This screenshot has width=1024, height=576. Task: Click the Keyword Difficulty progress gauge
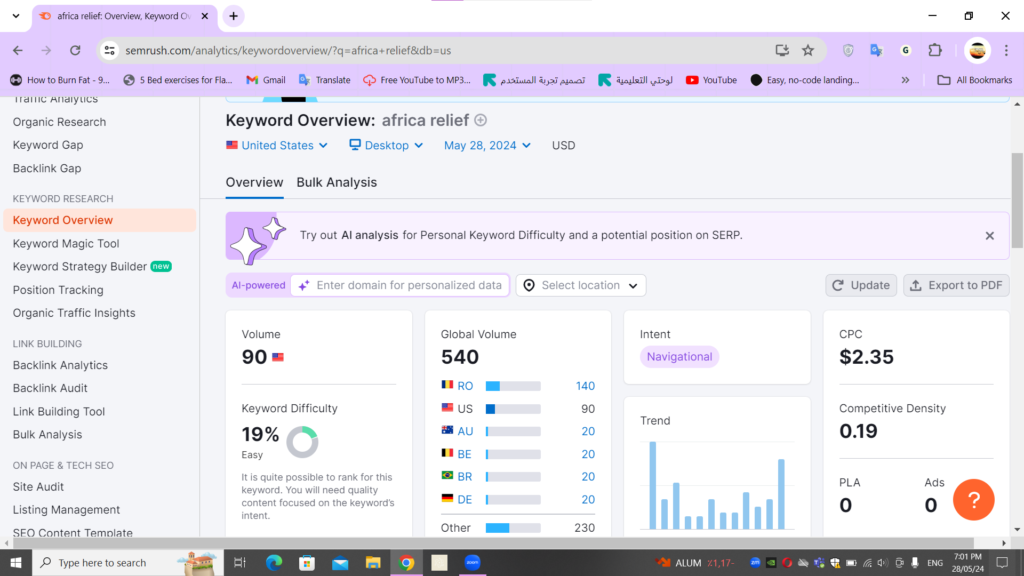tap(302, 441)
